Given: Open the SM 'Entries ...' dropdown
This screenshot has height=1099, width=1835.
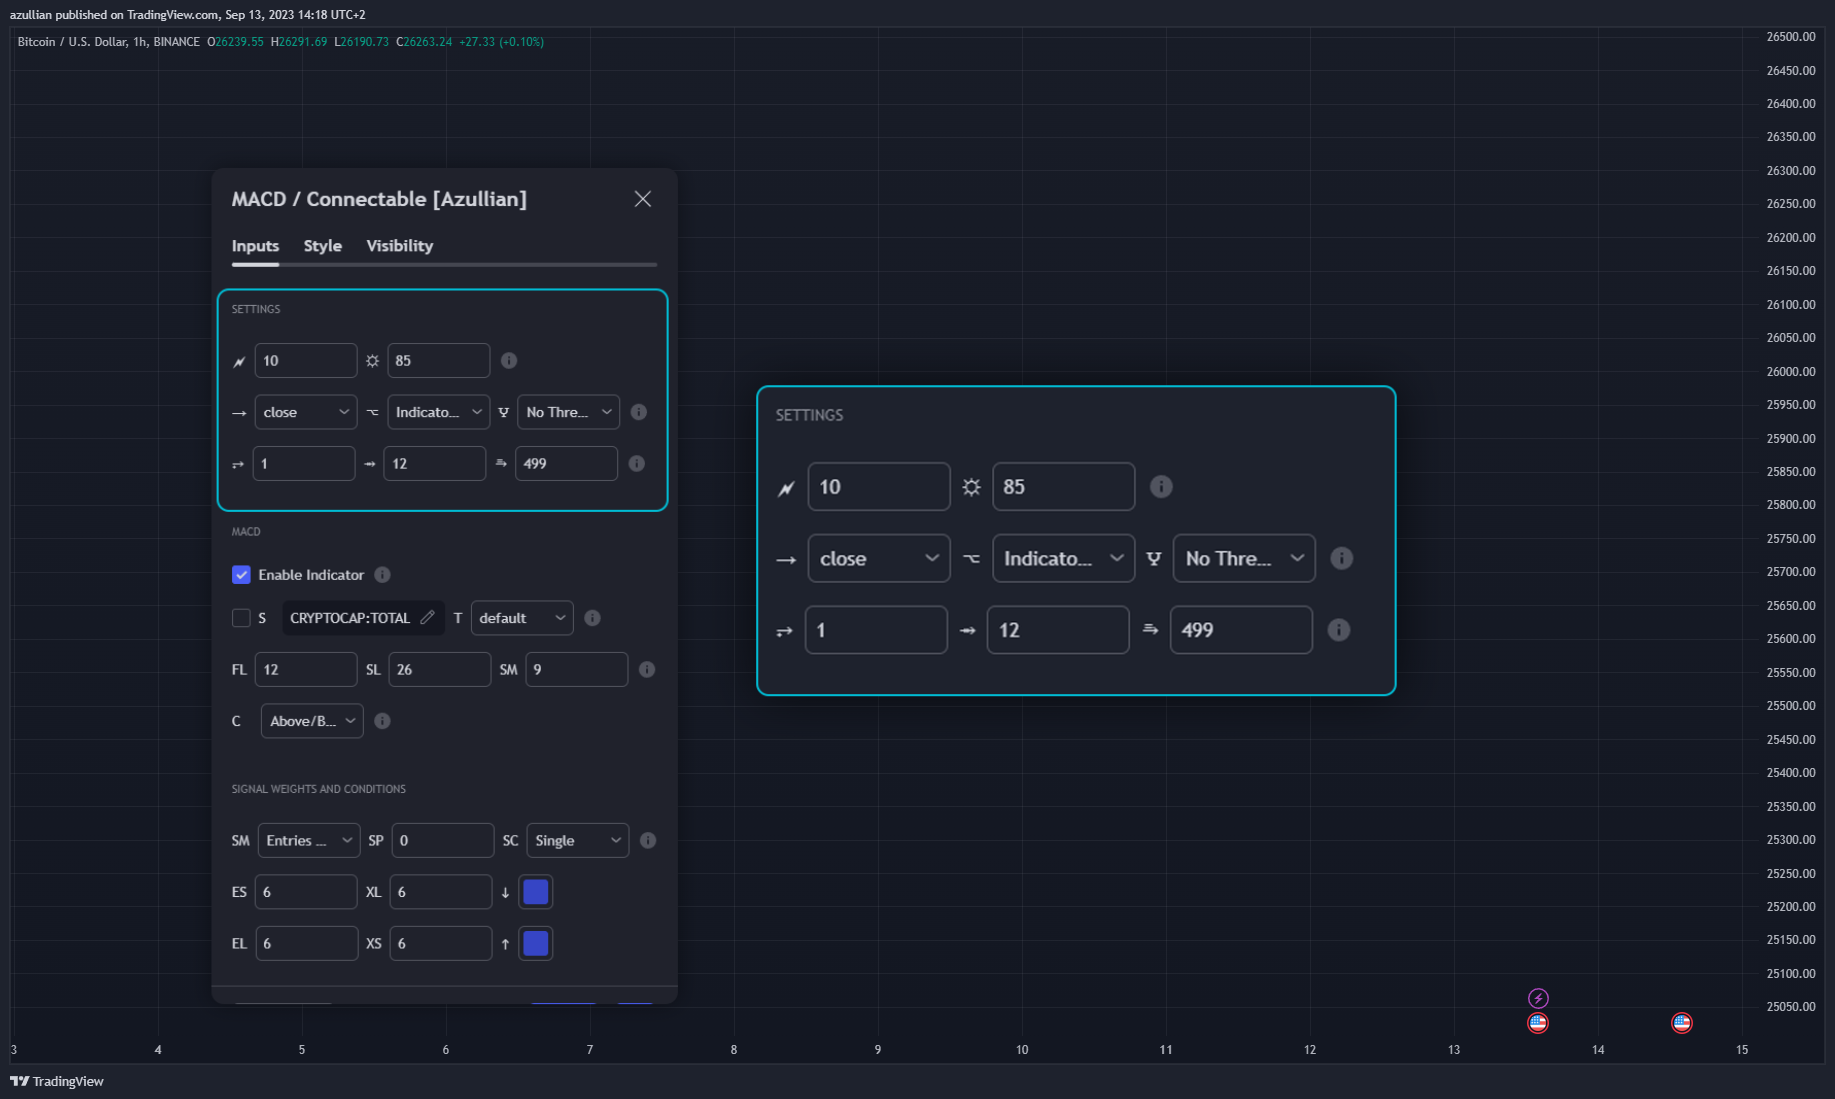Looking at the screenshot, I should coord(309,841).
